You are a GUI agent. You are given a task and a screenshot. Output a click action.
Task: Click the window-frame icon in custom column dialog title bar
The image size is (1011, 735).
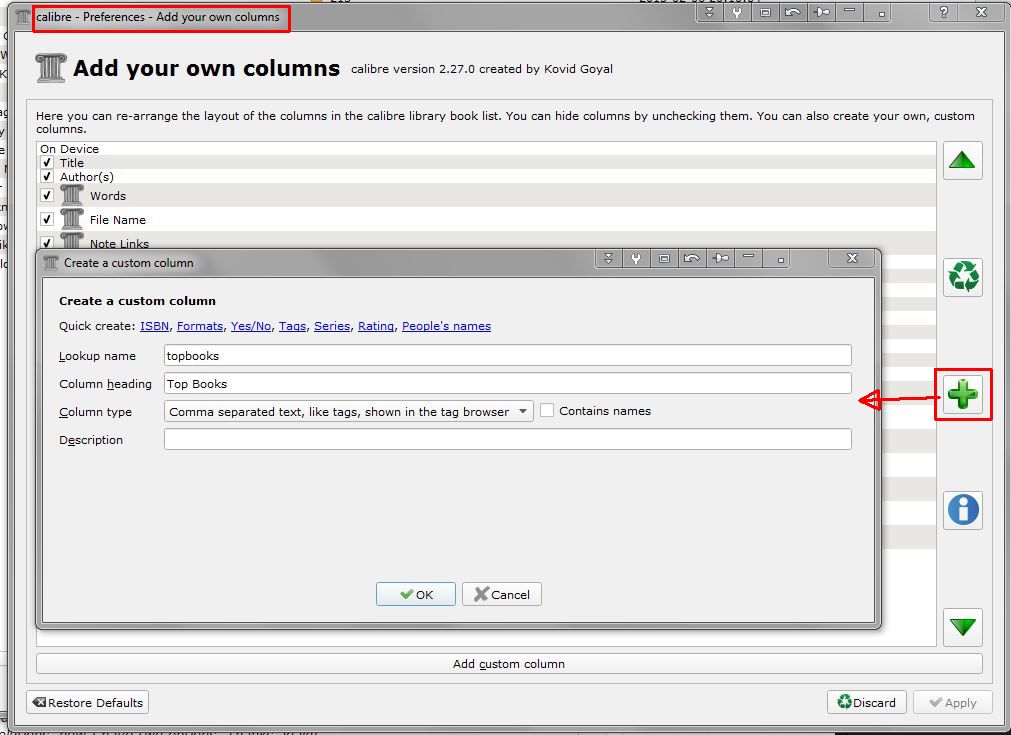tap(664, 259)
